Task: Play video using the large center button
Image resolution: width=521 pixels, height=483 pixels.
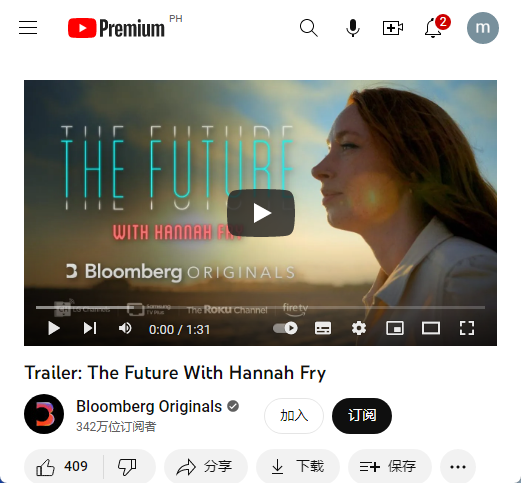Action: tap(261, 213)
